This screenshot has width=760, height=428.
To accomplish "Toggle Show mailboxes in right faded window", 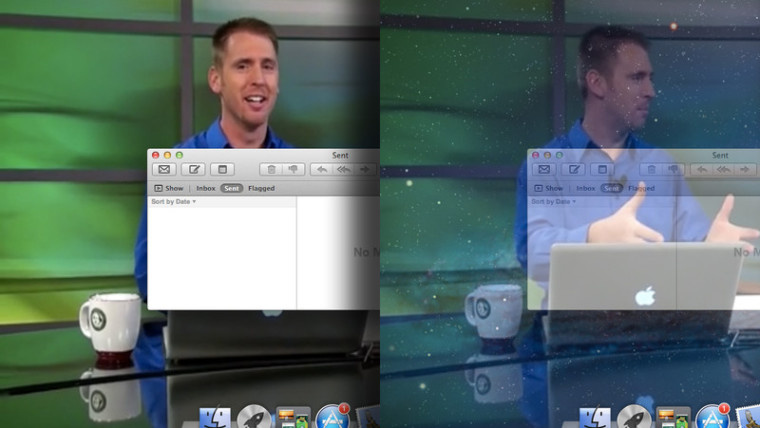I will click(548, 188).
